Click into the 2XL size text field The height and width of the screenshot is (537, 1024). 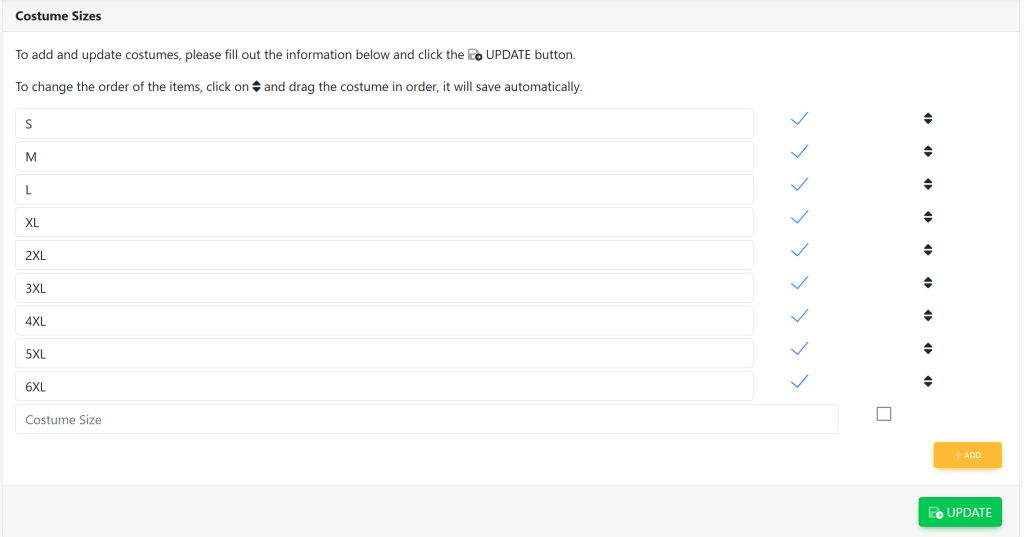(384, 255)
